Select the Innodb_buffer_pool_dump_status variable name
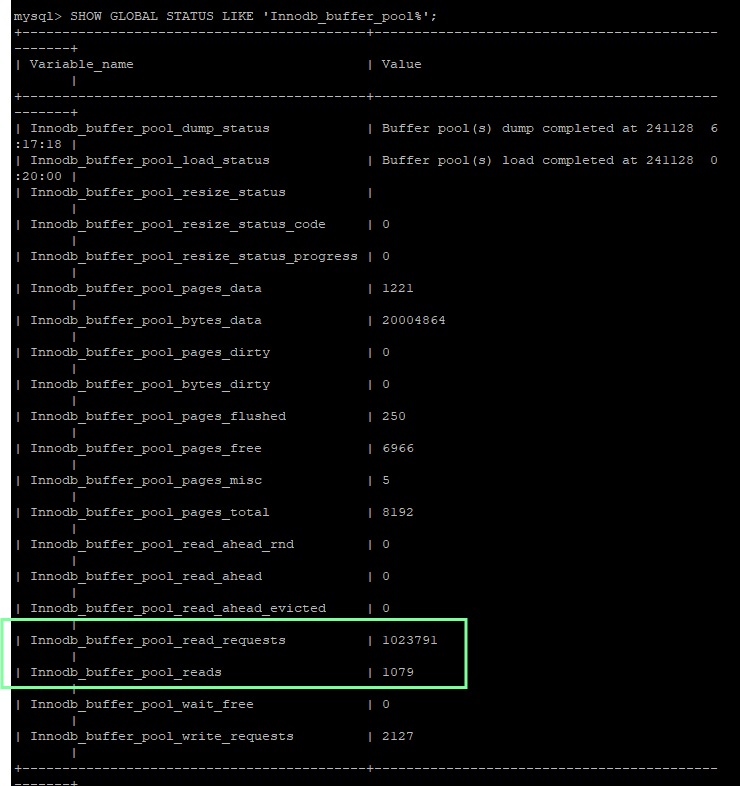Image resolution: width=740 pixels, height=786 pixels. click(149, 128)
